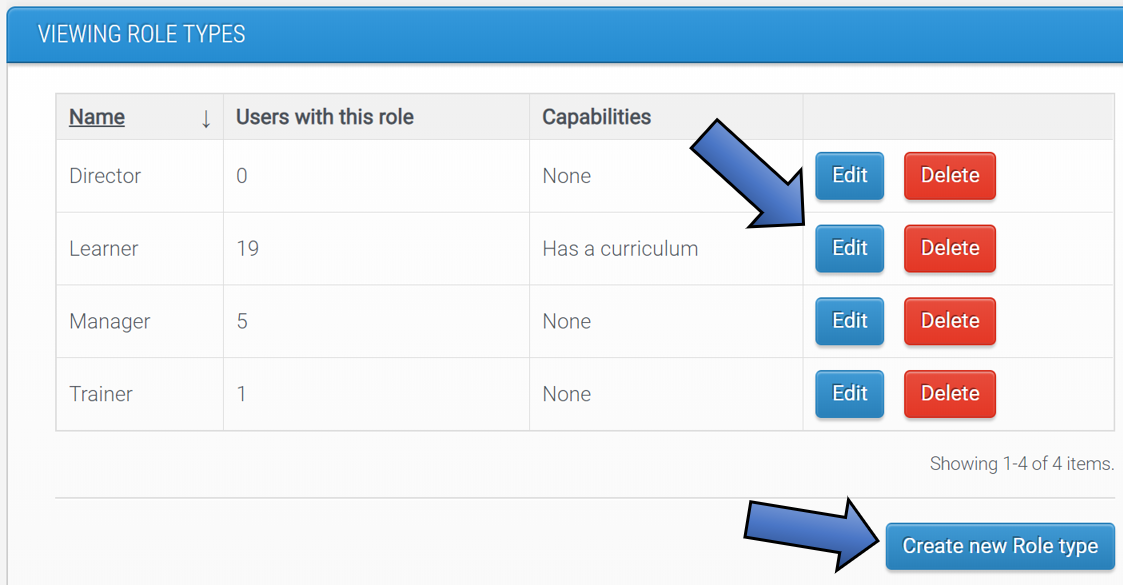Screen dimensions: 1123x585
Task: Edit the Manager role type
Action: [849, 321]
